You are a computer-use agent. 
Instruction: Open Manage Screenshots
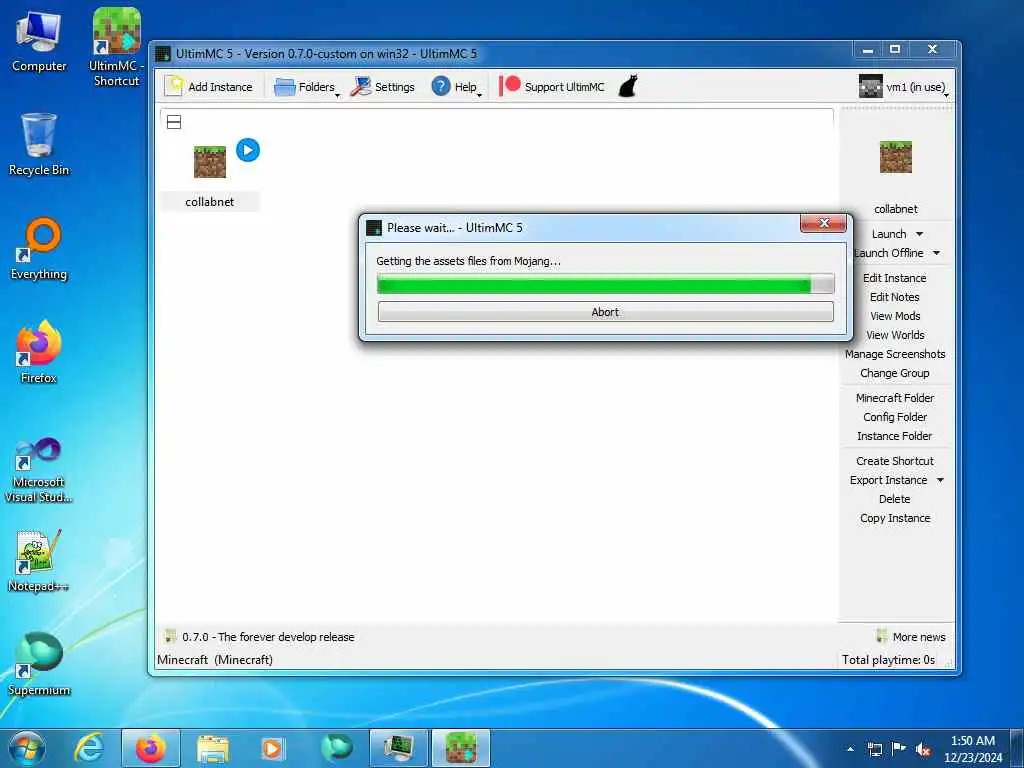(895, 353)
